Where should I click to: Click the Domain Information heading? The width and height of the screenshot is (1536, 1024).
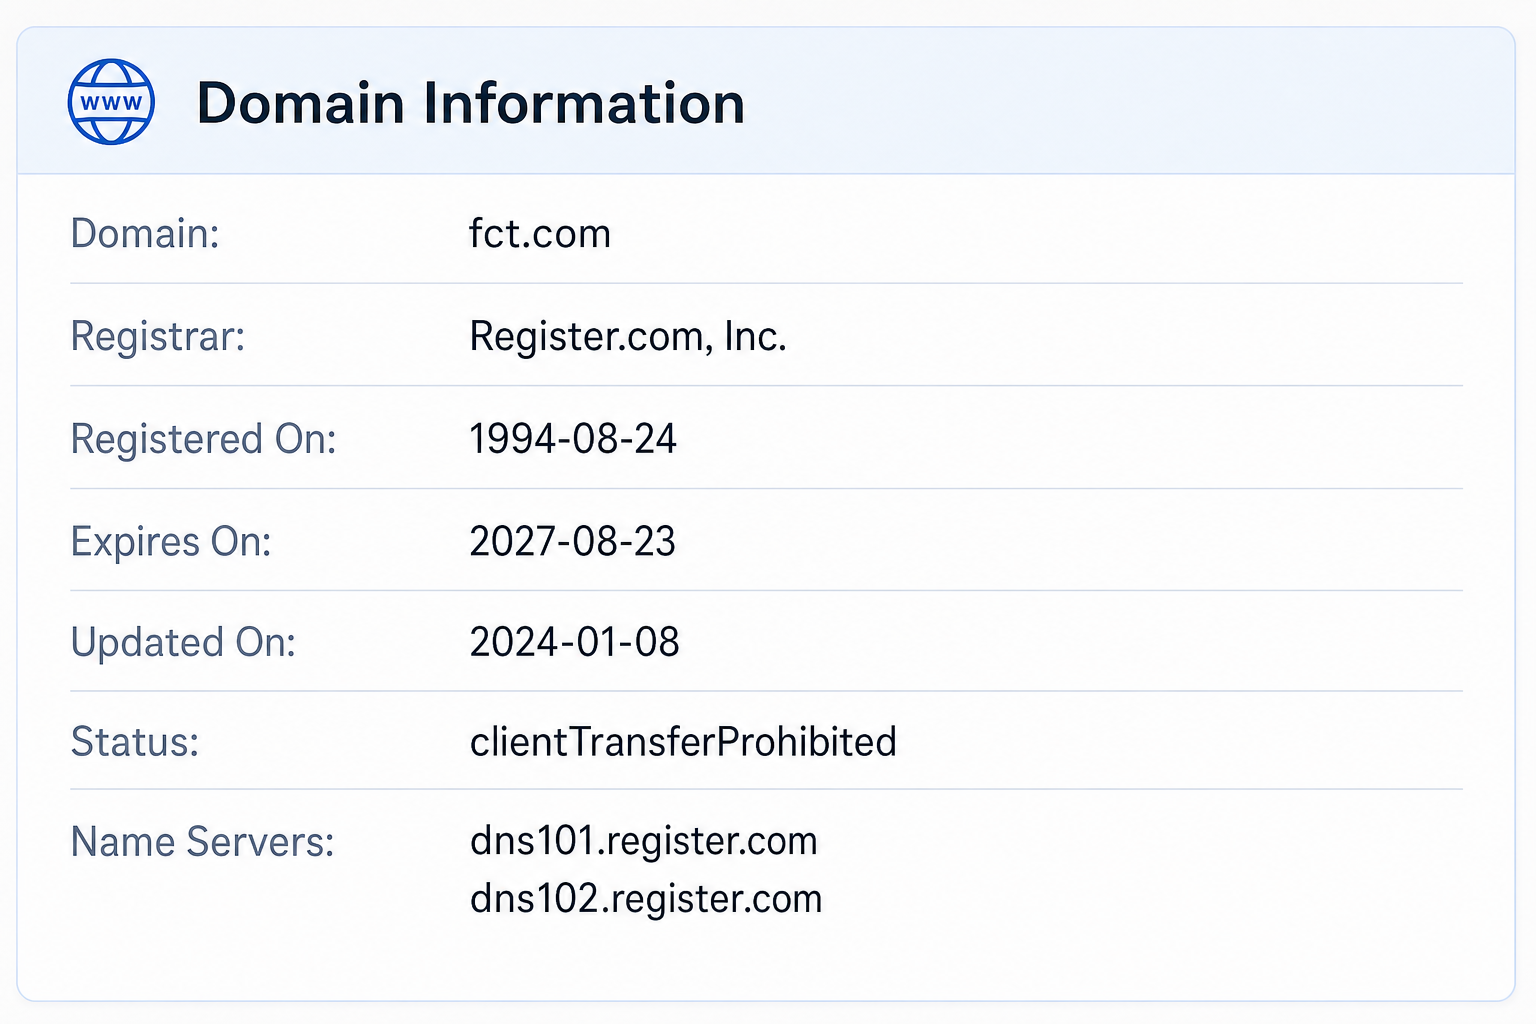(471, 103)
